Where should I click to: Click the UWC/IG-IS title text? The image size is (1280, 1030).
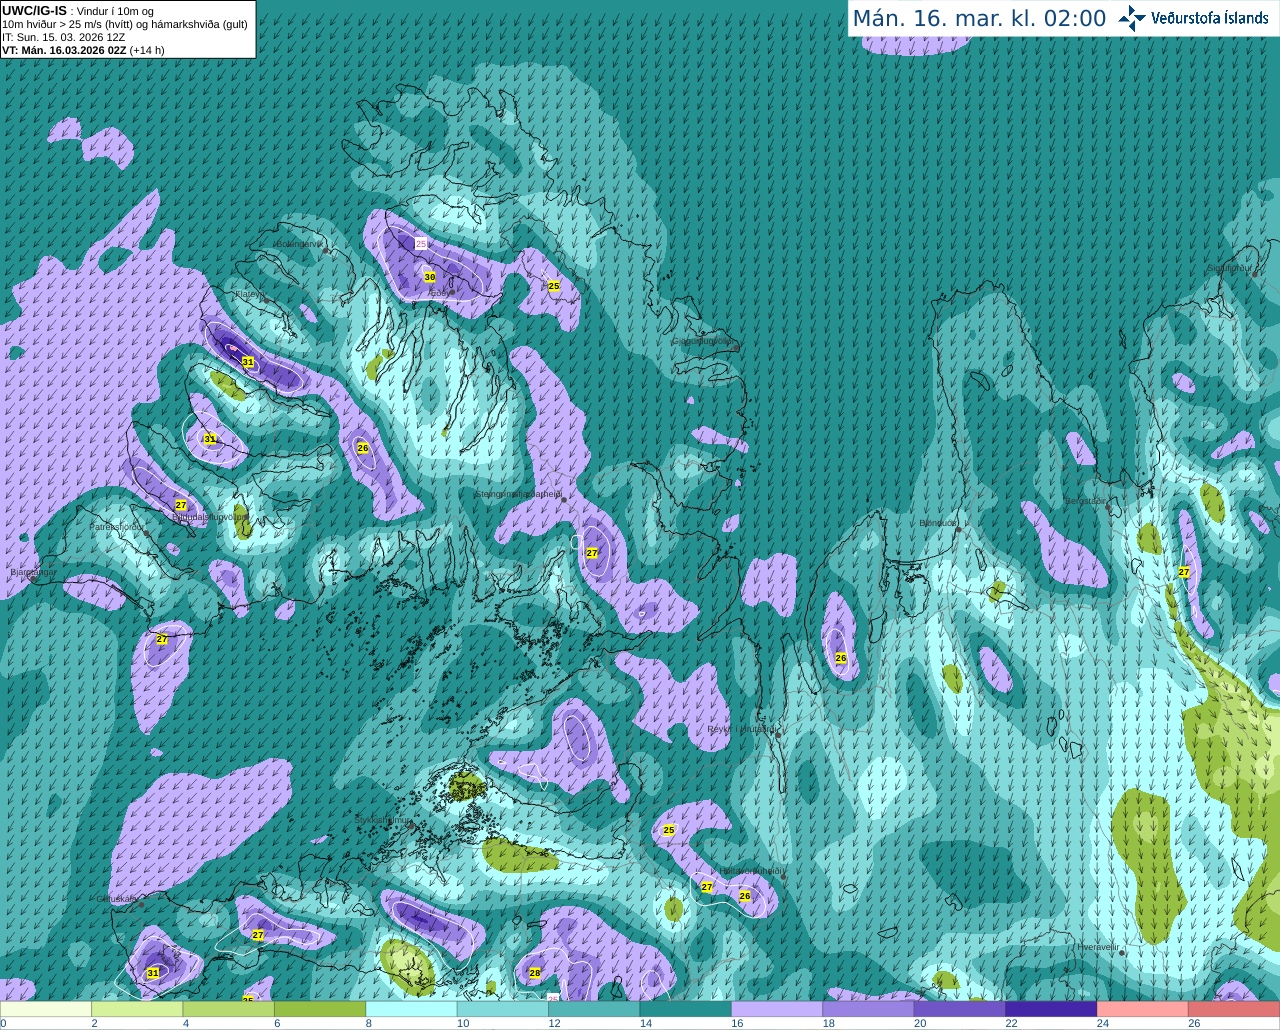34,11
